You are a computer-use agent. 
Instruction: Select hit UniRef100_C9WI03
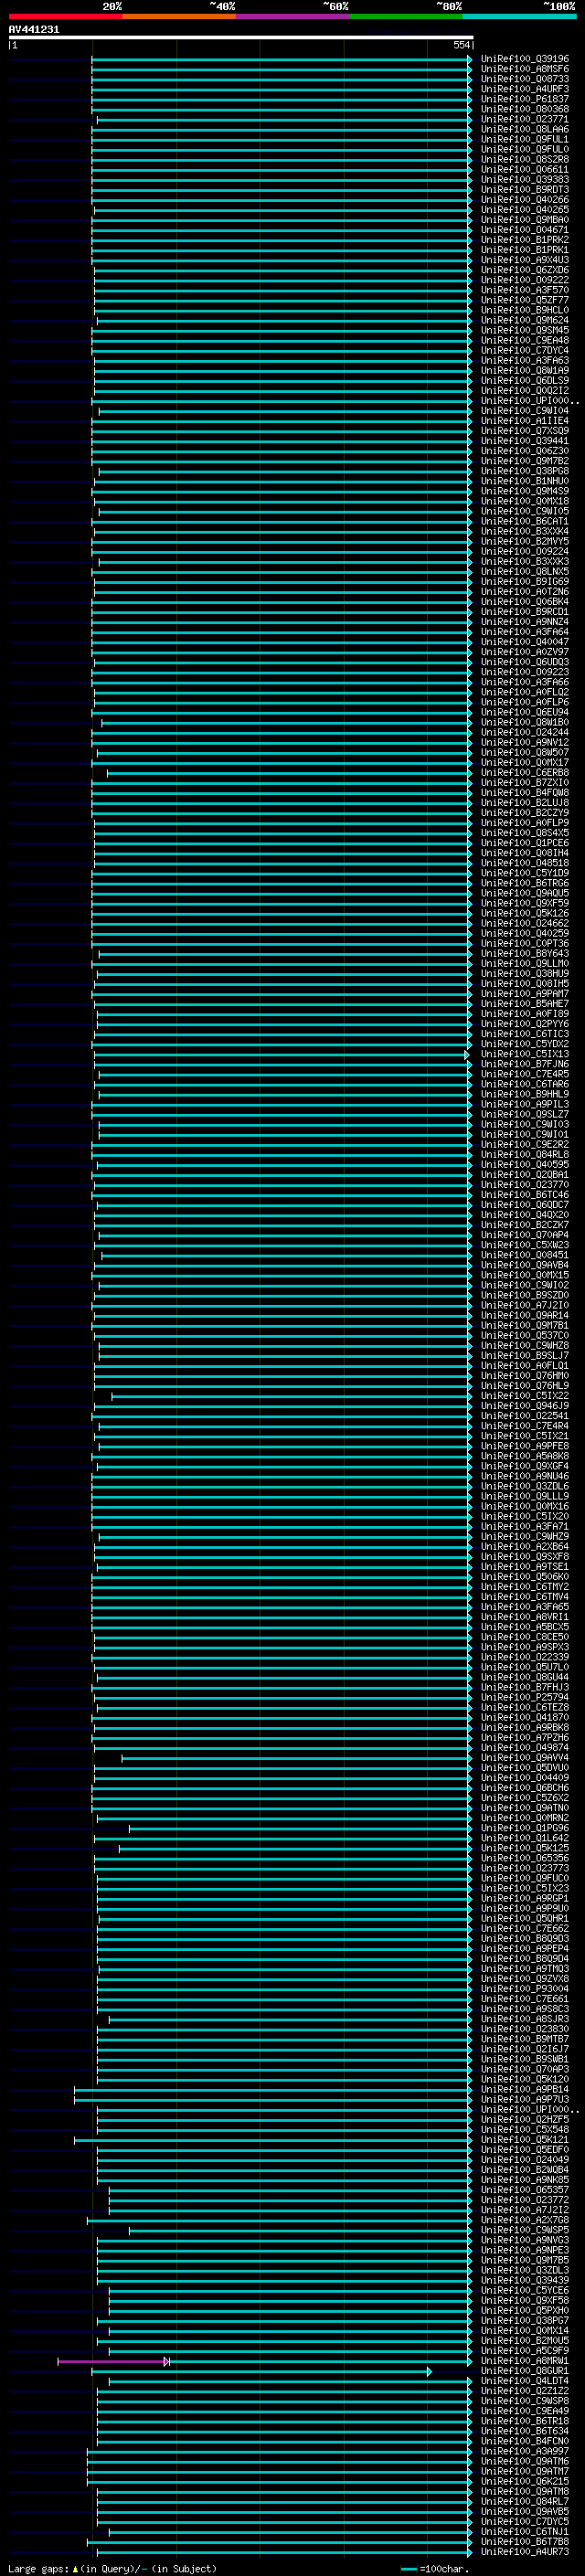[525, 1124]
